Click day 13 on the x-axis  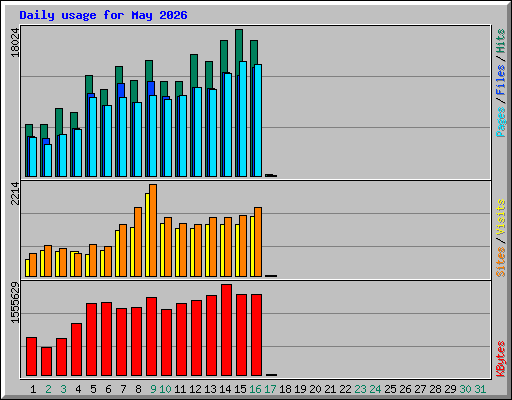point(210,389)
